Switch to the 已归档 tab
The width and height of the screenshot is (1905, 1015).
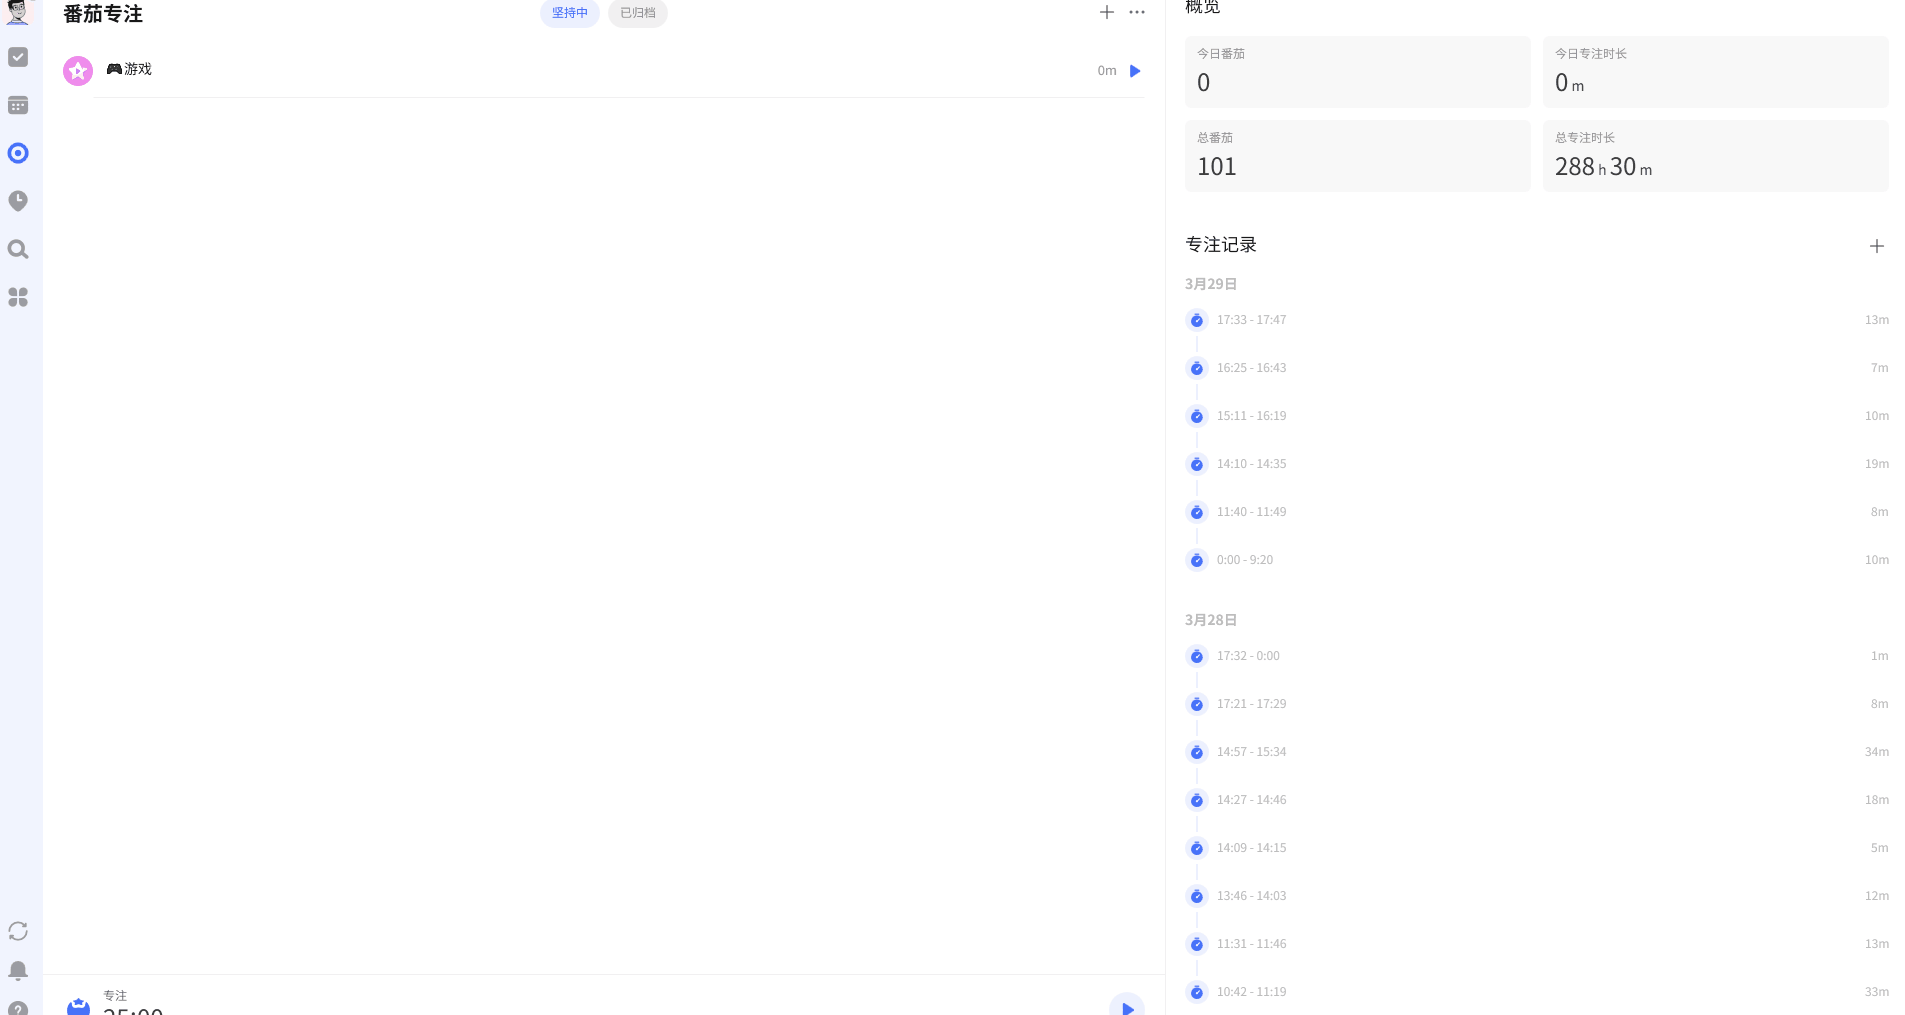[x=637, y=13]
